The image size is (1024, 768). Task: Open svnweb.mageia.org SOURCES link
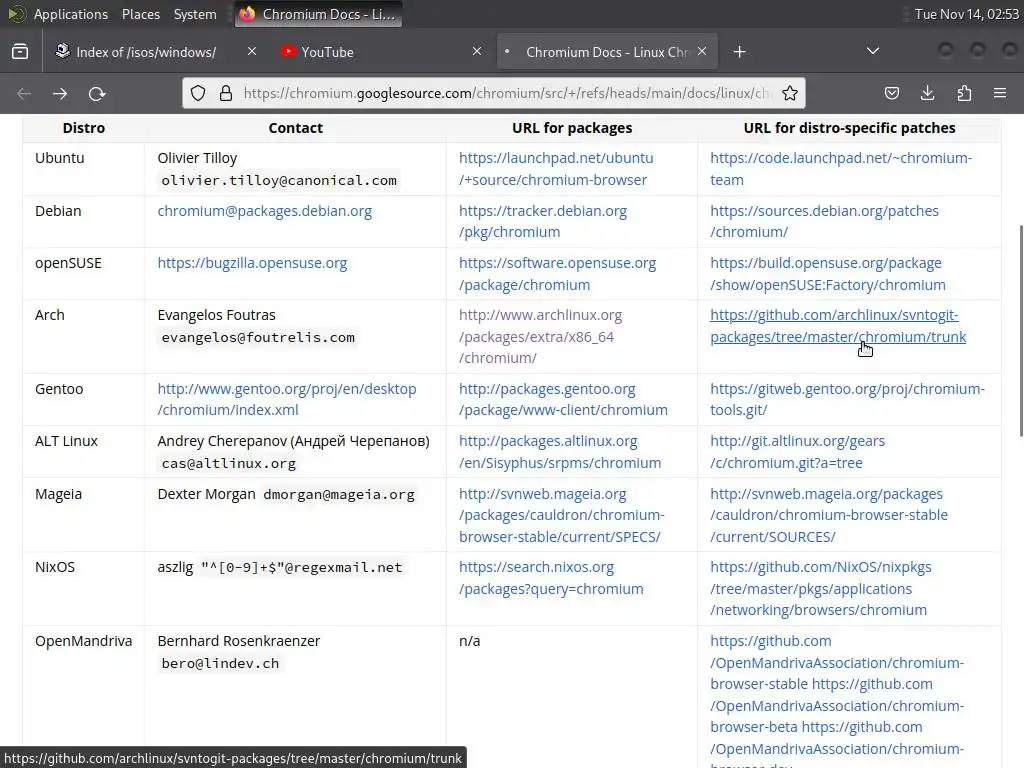click(829, 515)
